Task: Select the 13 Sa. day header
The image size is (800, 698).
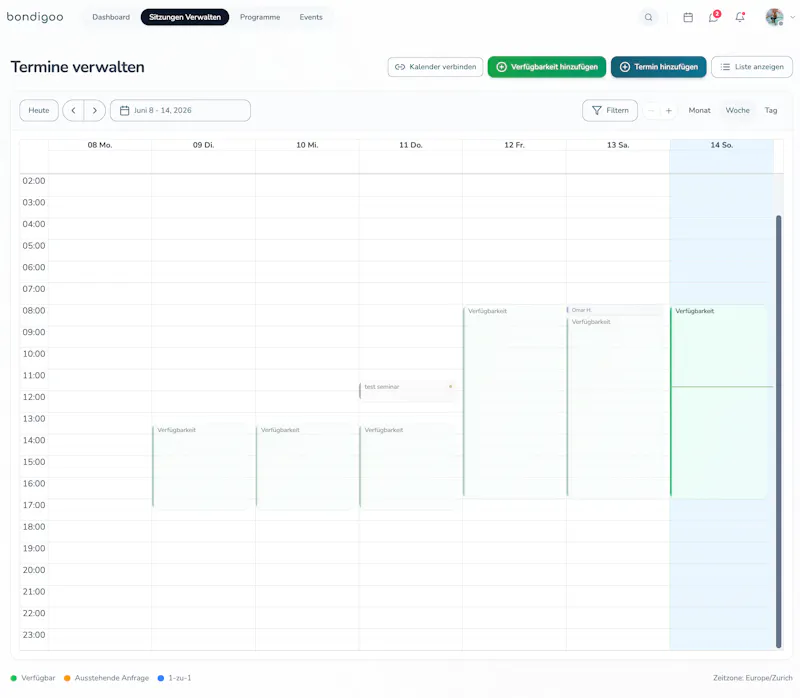Action: click(x=618, y=145)
